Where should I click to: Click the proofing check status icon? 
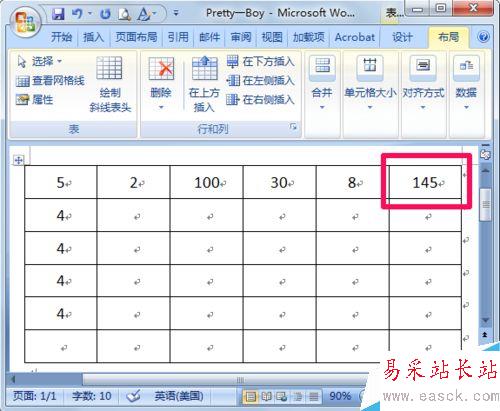[133, 396]
